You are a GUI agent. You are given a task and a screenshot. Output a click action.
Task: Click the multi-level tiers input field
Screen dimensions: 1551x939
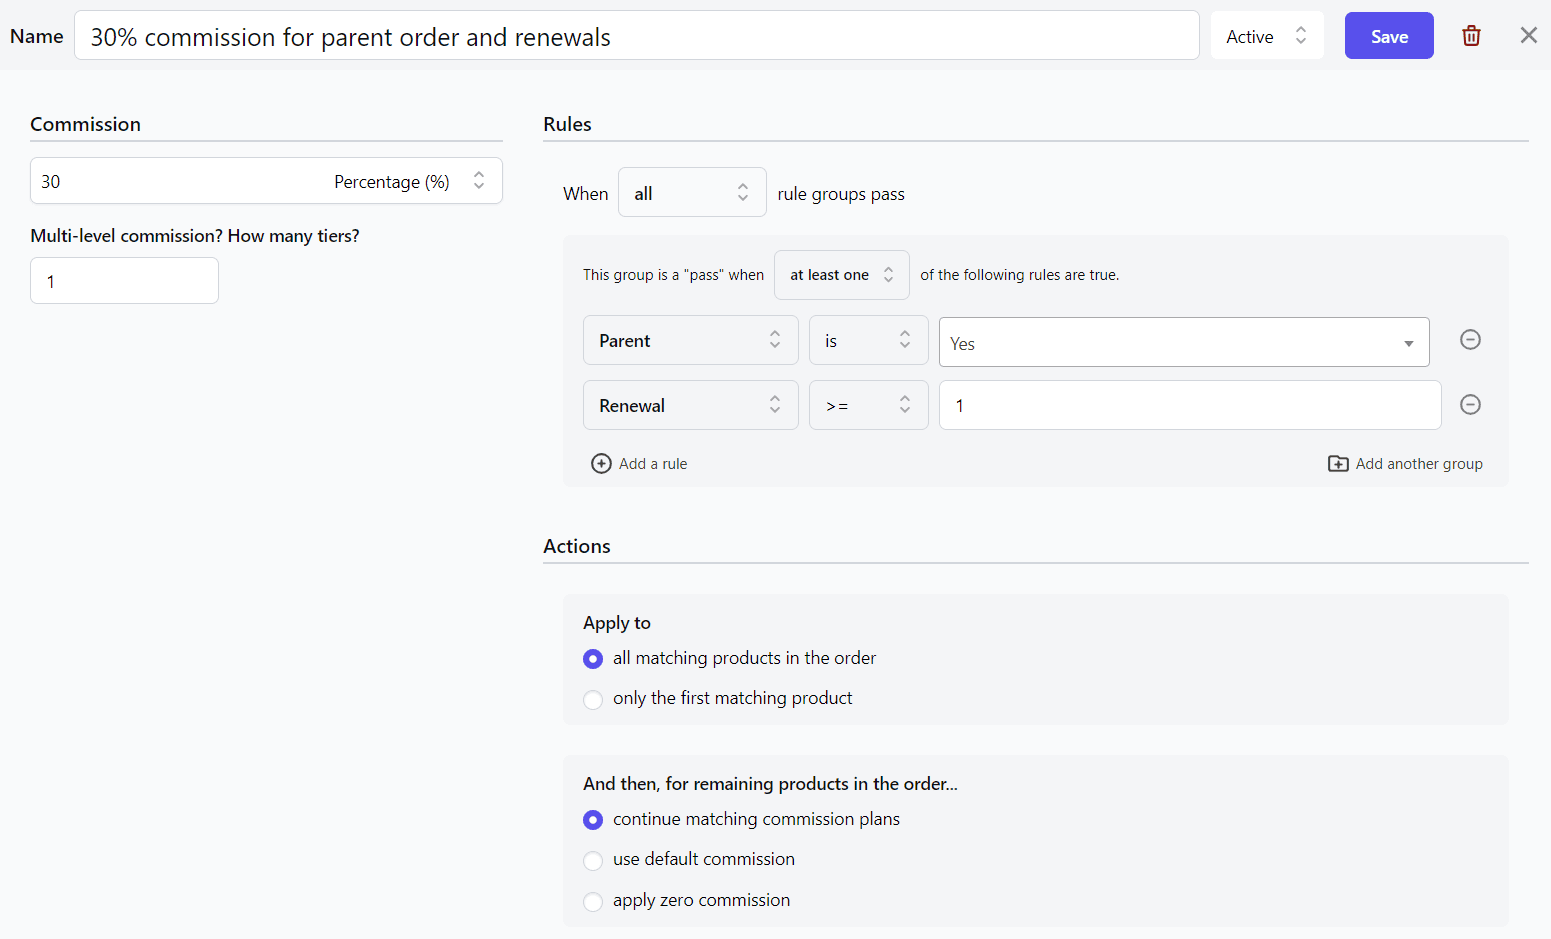tap(124, 281)
